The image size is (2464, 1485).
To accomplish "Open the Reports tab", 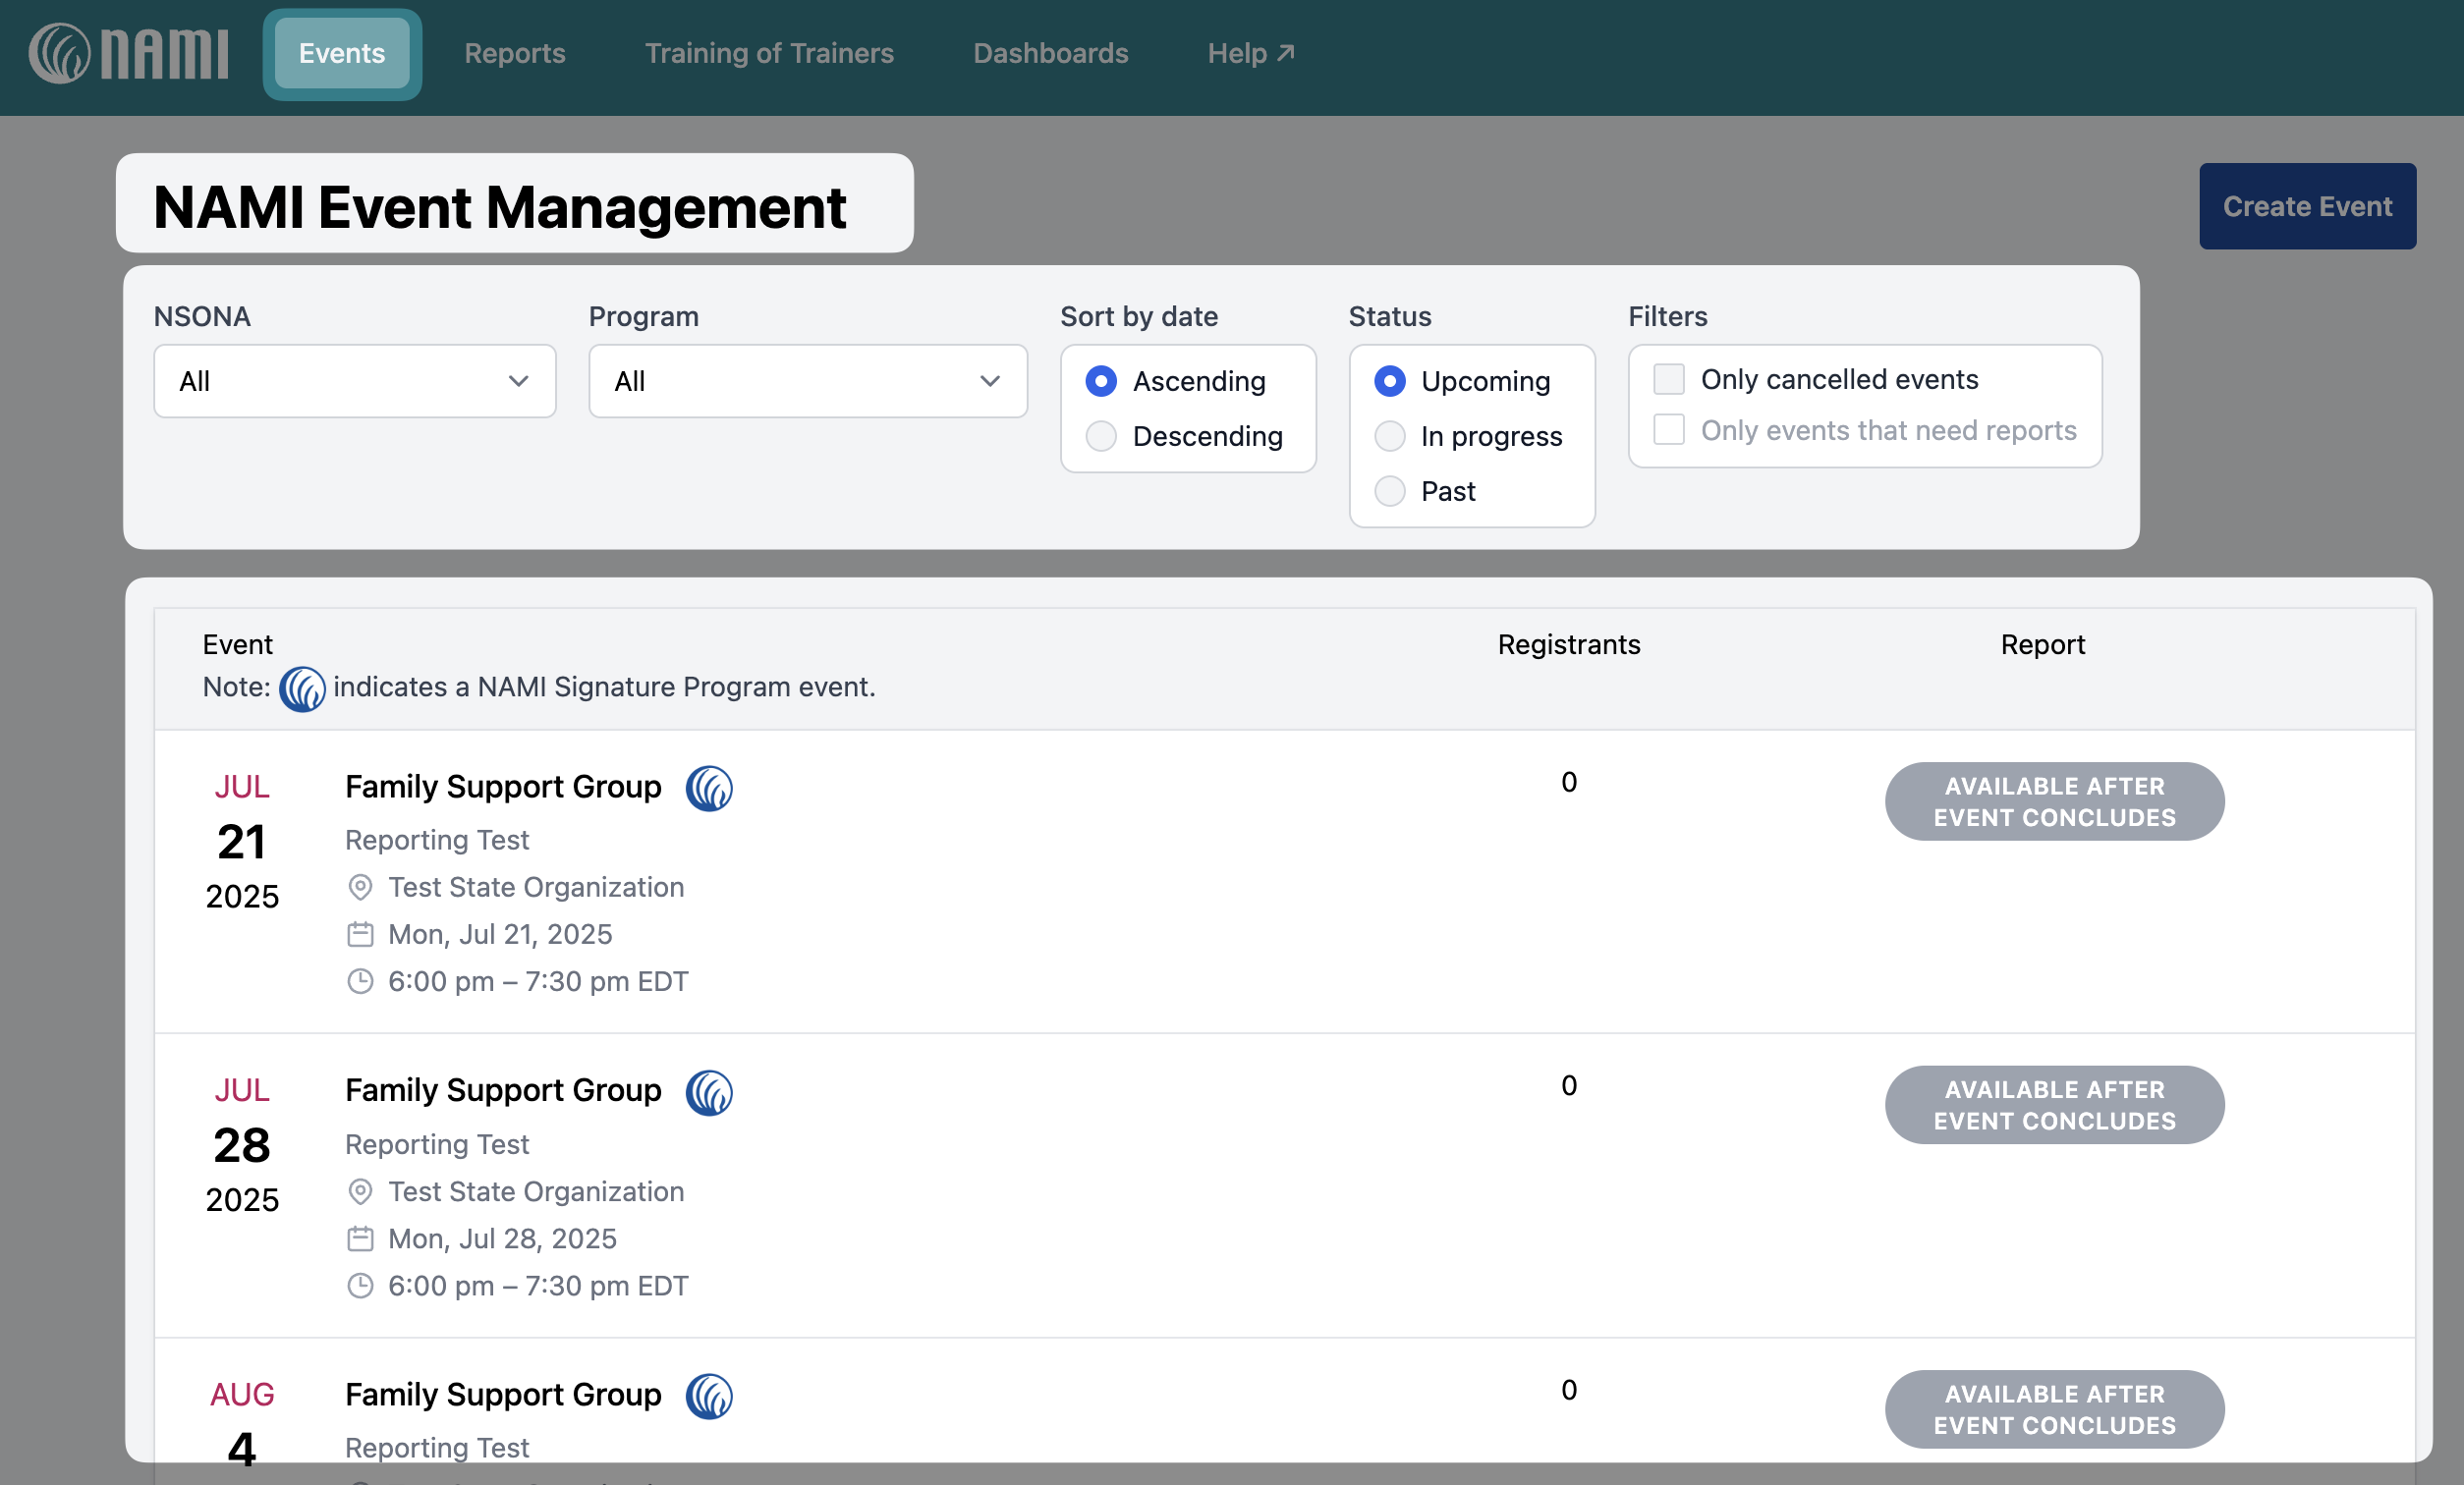I will click(x=515, y=53).
